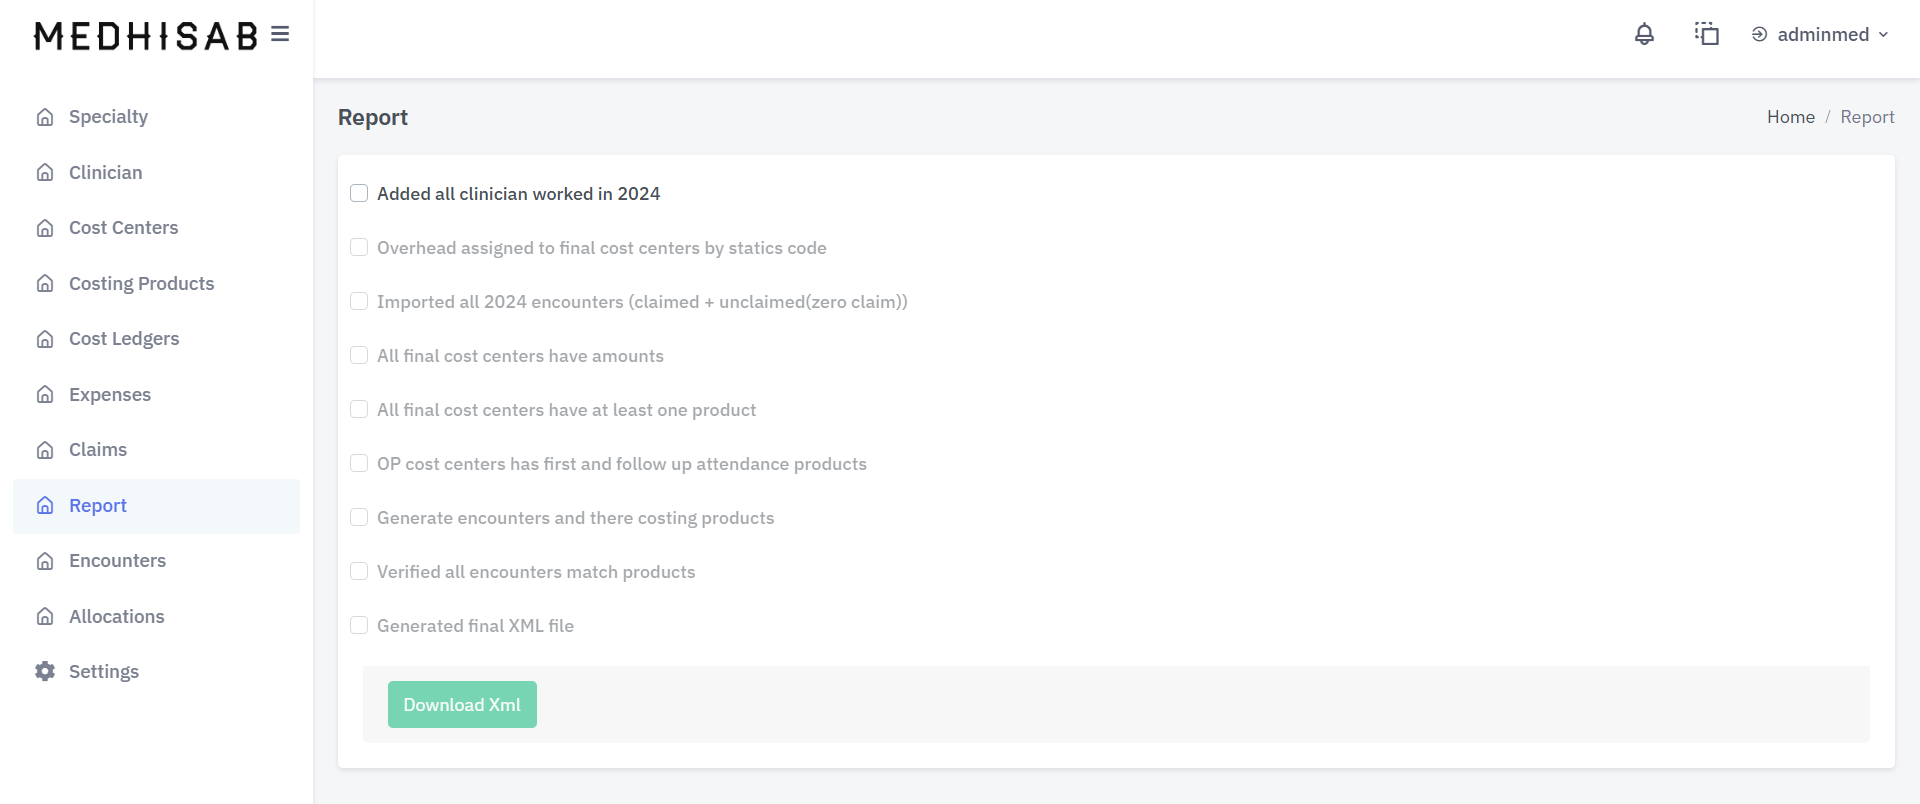Toggle the sidebar hamburger menu icon
This screenshot has height=804, width=1920.
(x=280, y=35)
